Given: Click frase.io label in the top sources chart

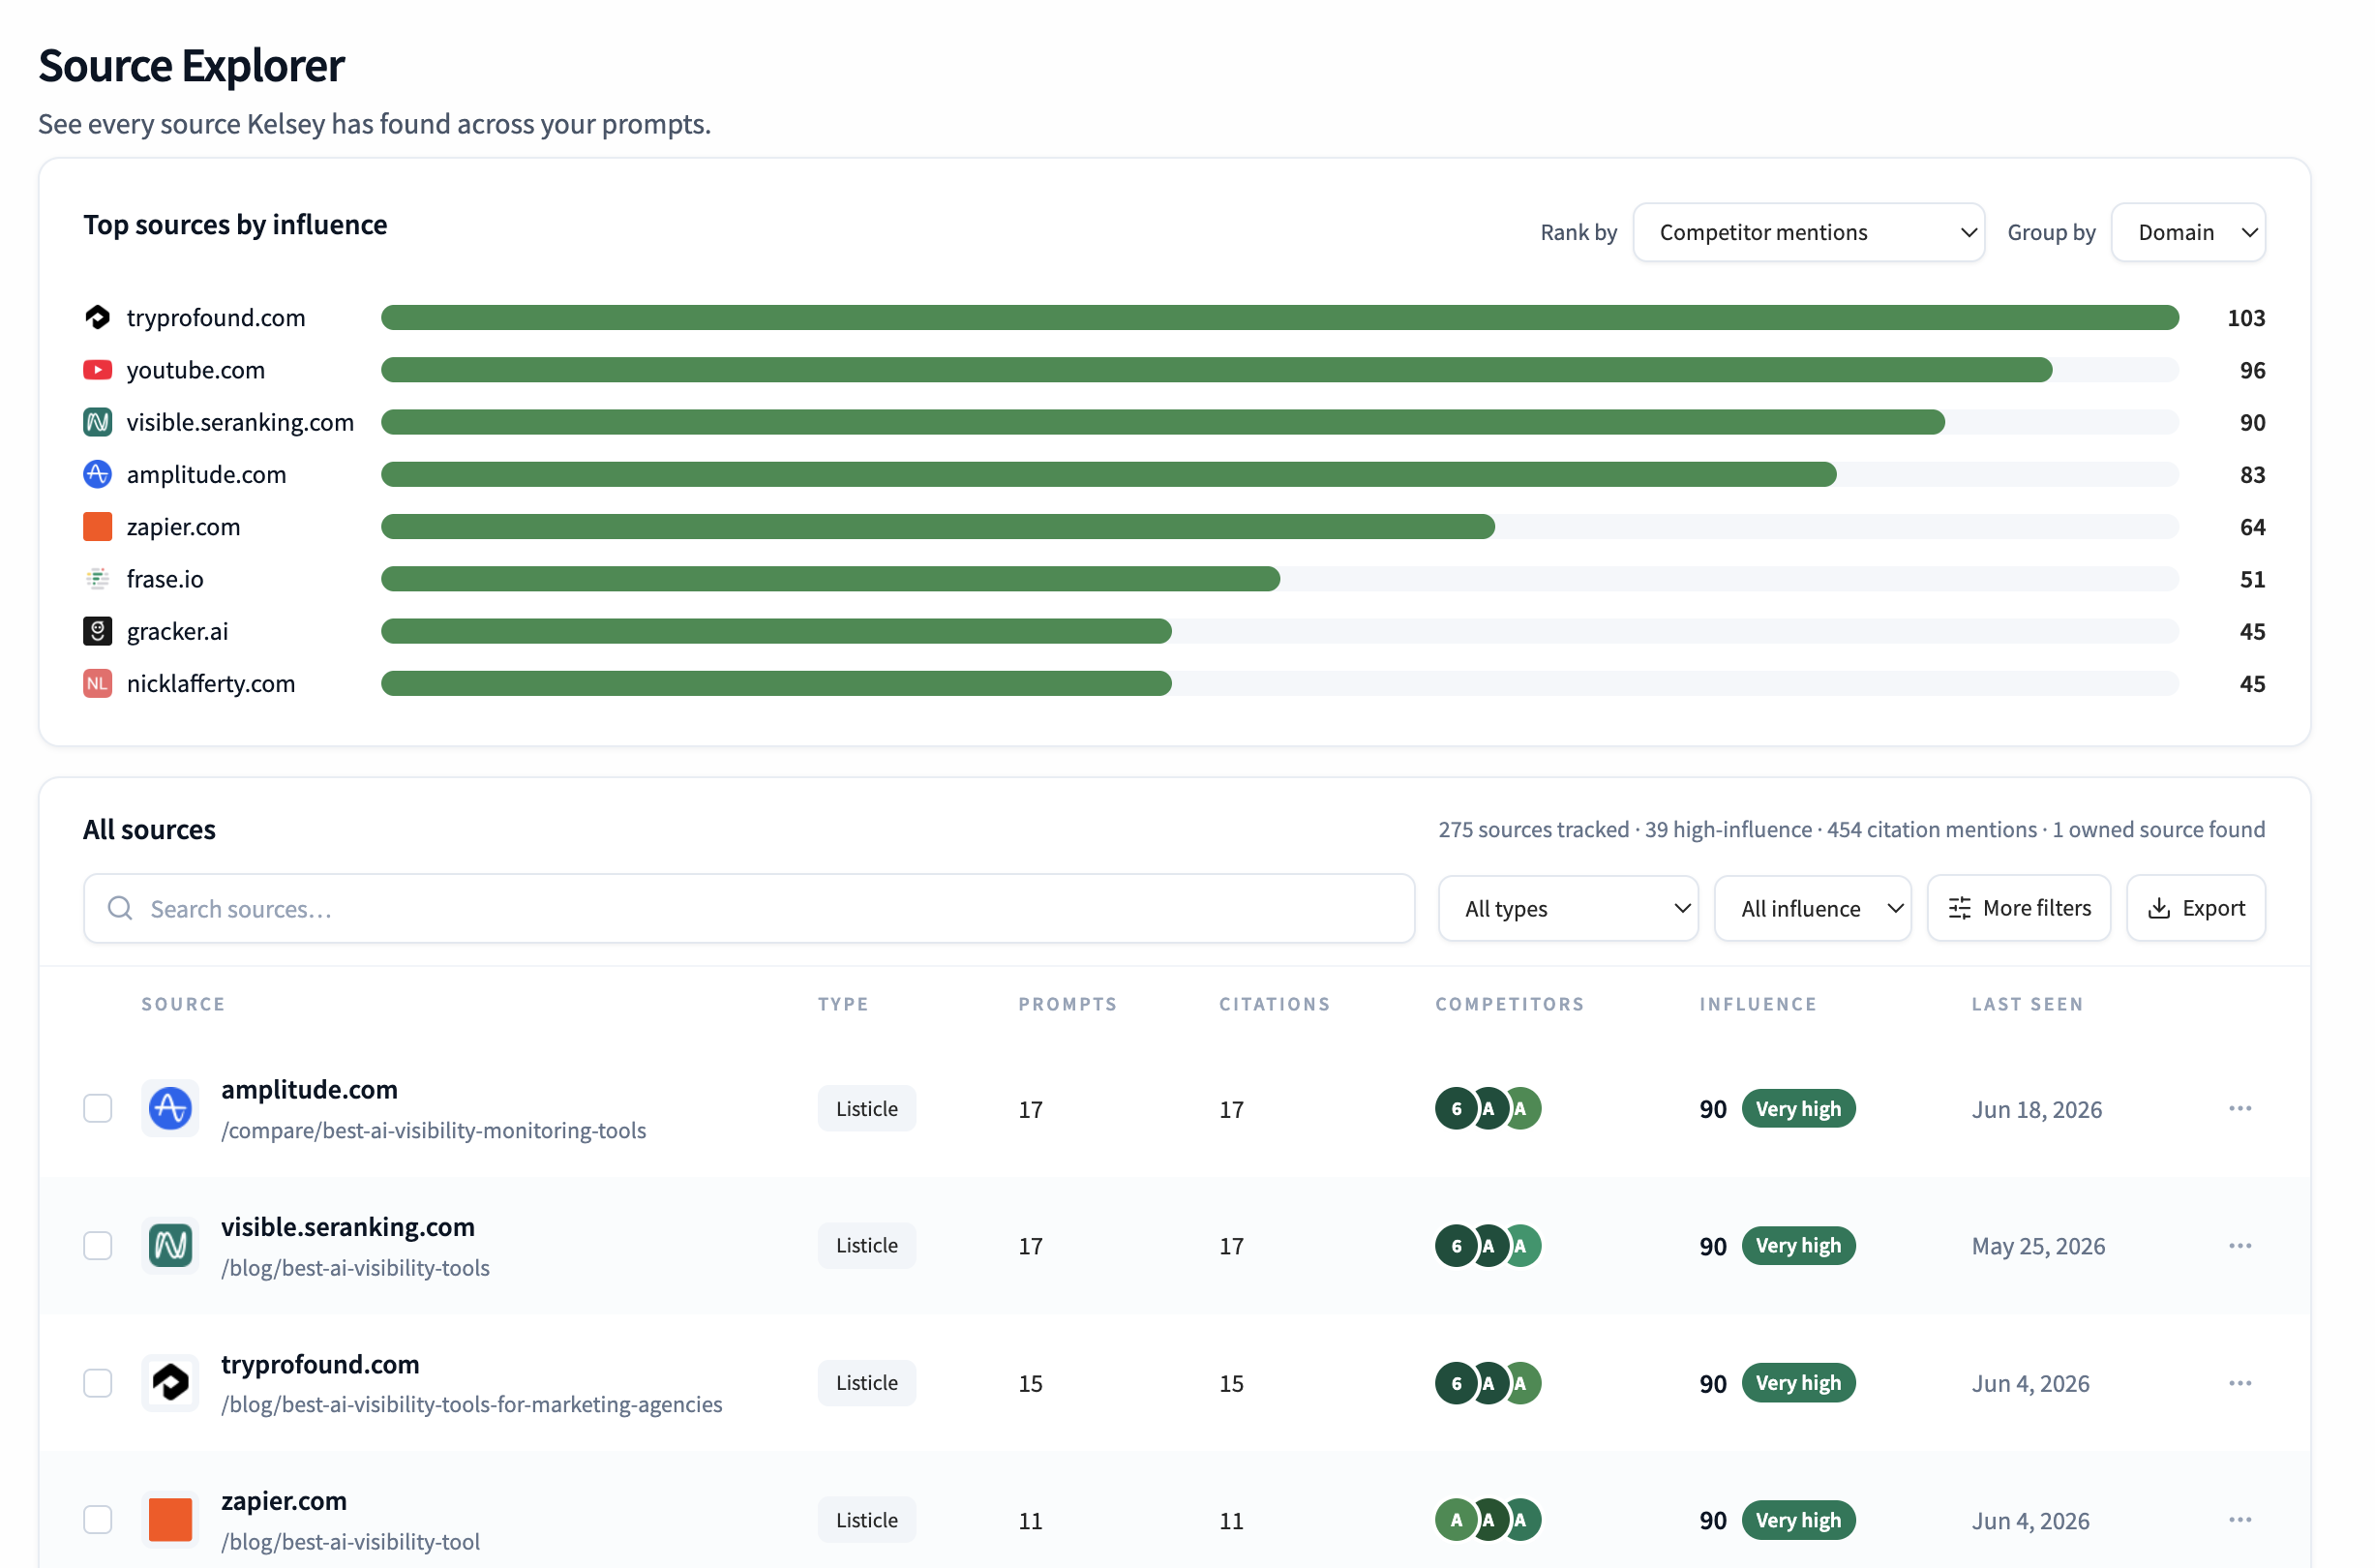Looking at the screenshot, I should [x=165, y=579].
